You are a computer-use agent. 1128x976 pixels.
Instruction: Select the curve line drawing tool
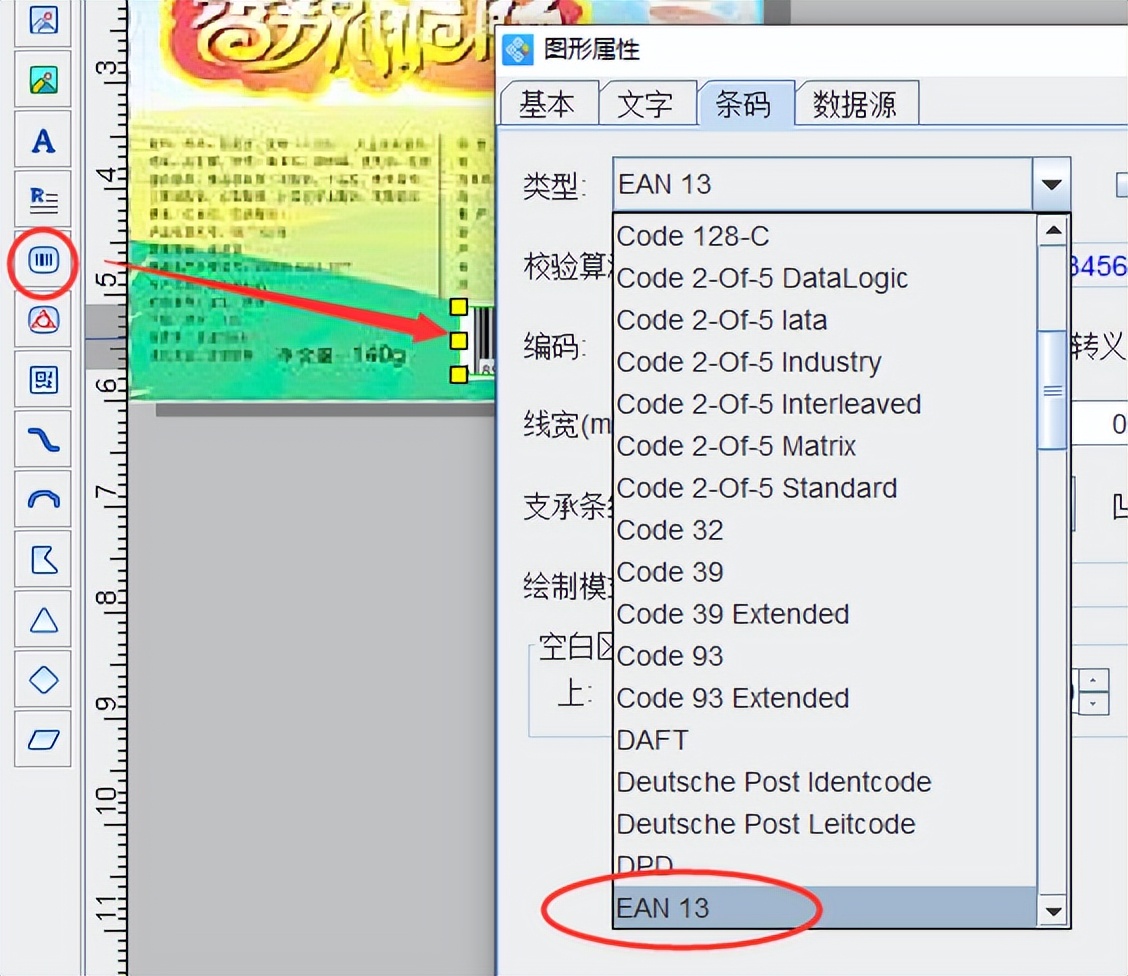[x=43, y=439]
